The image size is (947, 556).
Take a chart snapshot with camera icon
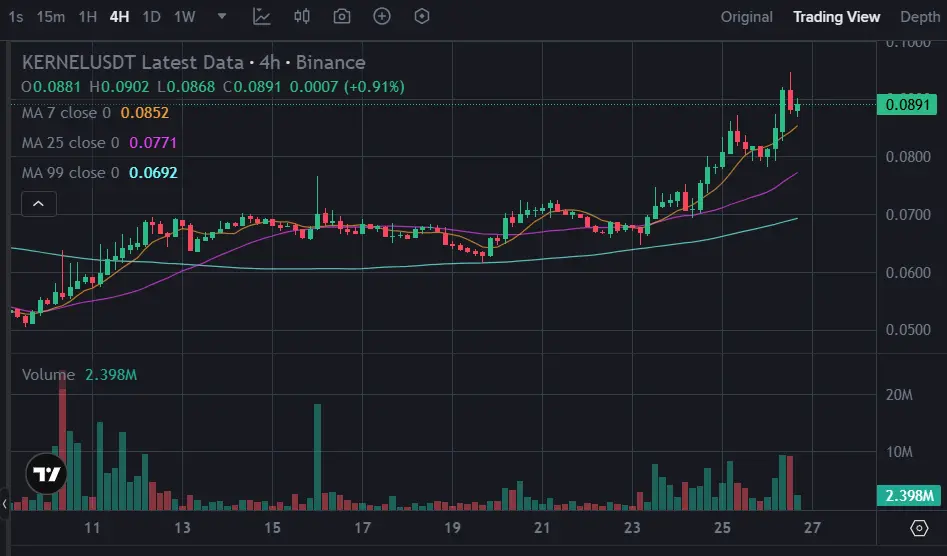342,16
